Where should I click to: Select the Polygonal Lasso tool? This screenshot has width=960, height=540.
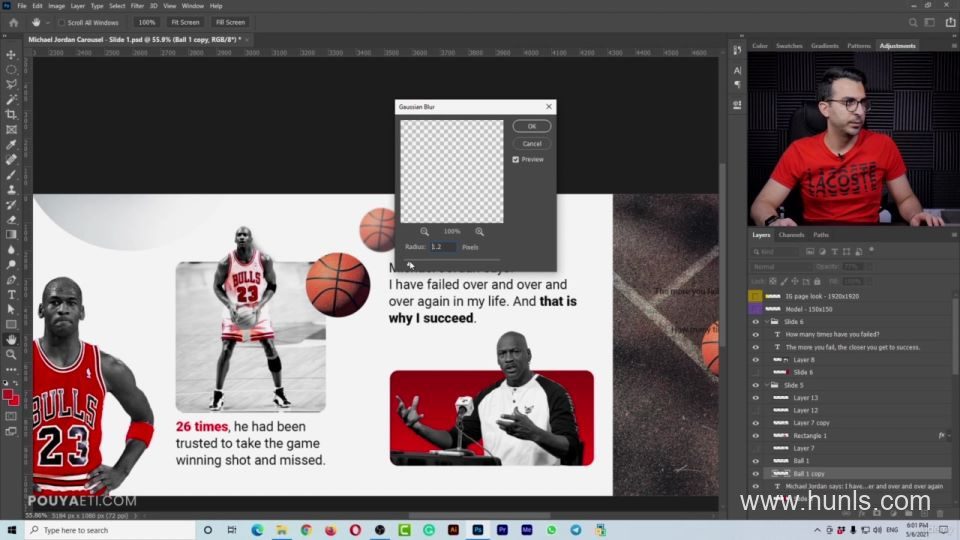point(11,84)
